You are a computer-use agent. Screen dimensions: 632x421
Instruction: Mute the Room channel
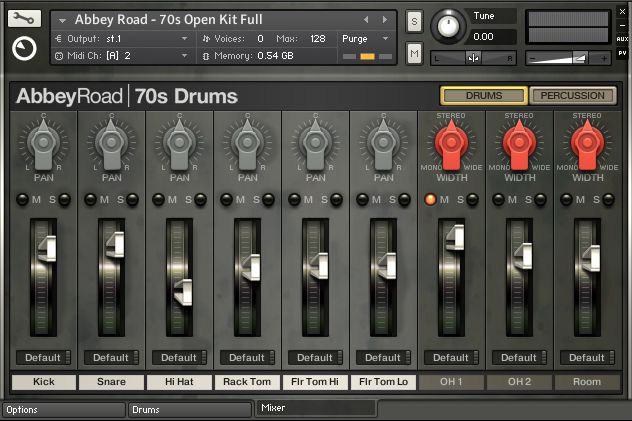(x=567, y=199)
